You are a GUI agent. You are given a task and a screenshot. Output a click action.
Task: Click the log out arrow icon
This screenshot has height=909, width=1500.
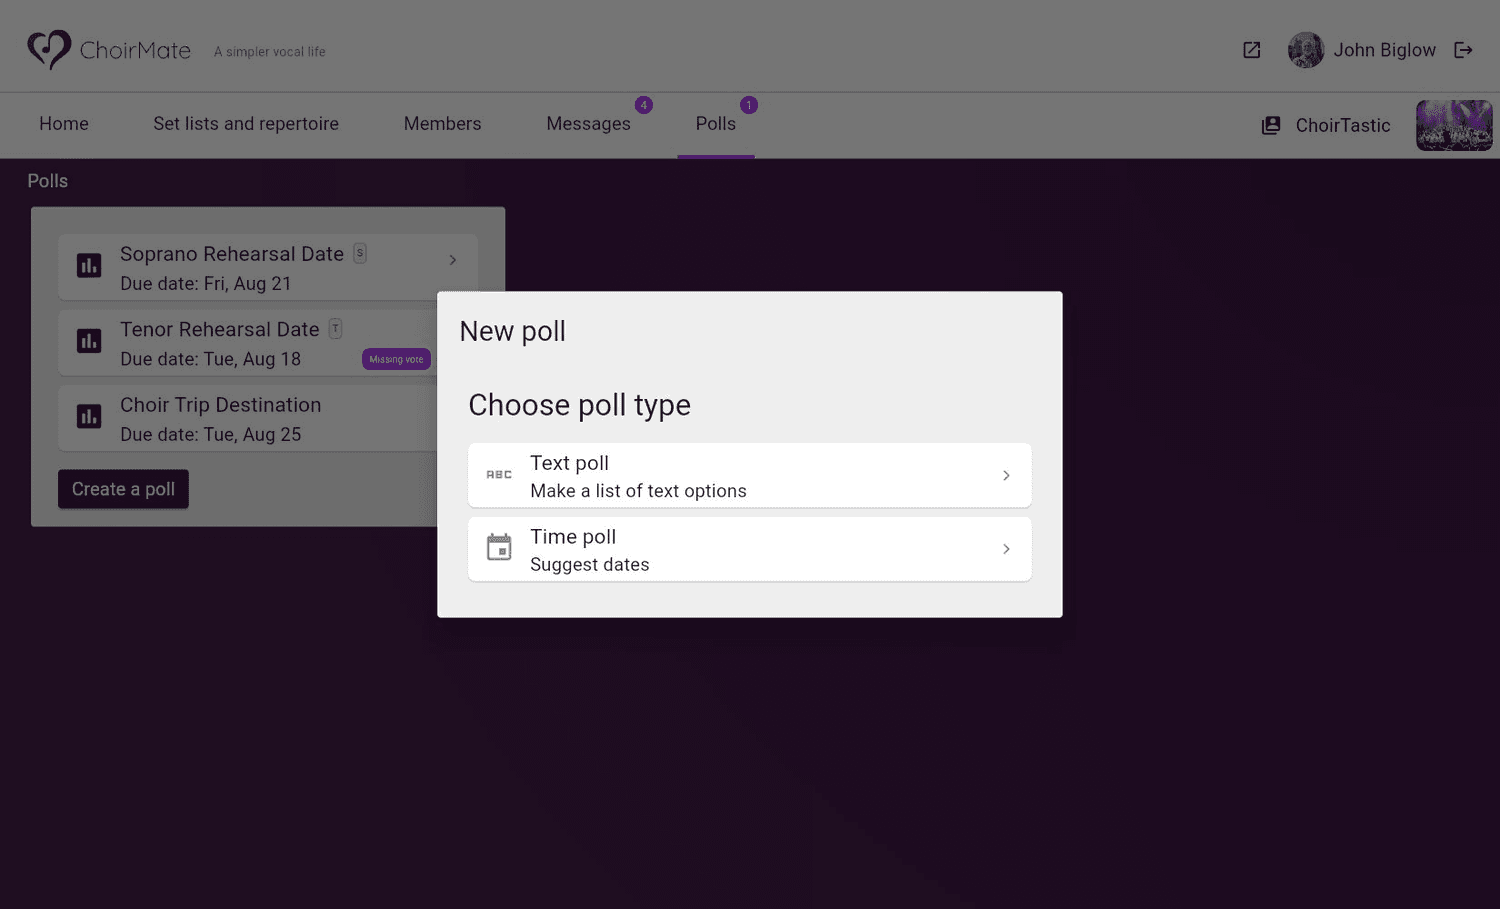(1463, 50)
